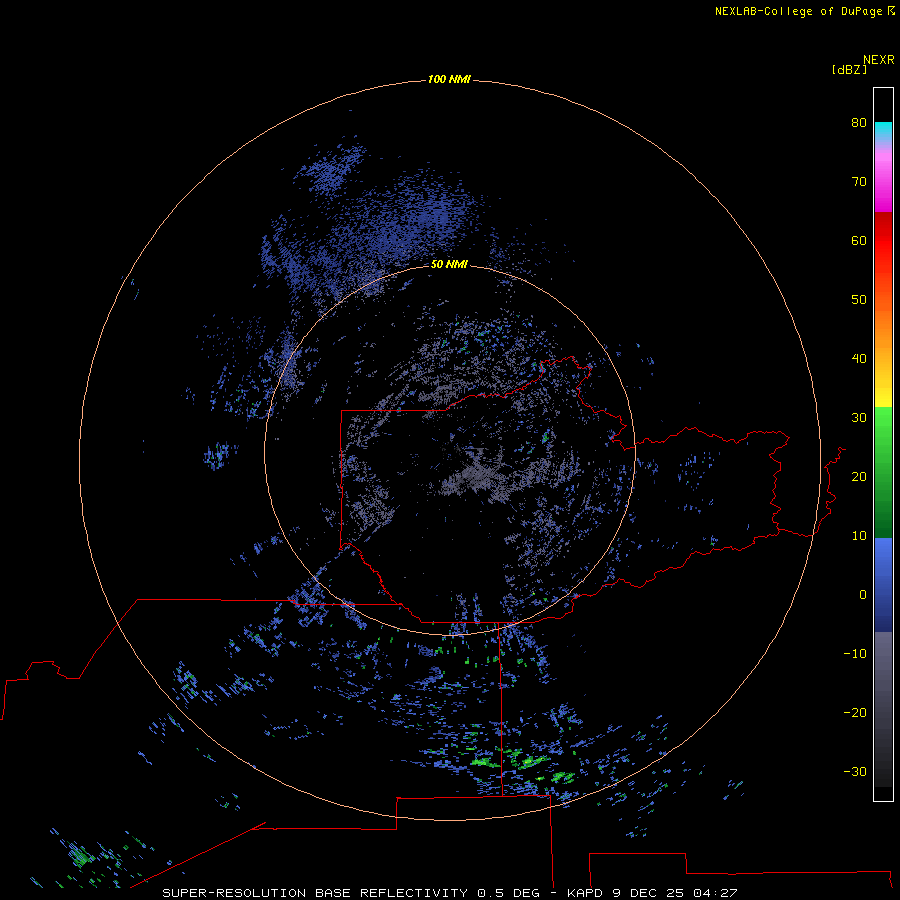Click the 40 dBZ scale value

coord(859,358)
